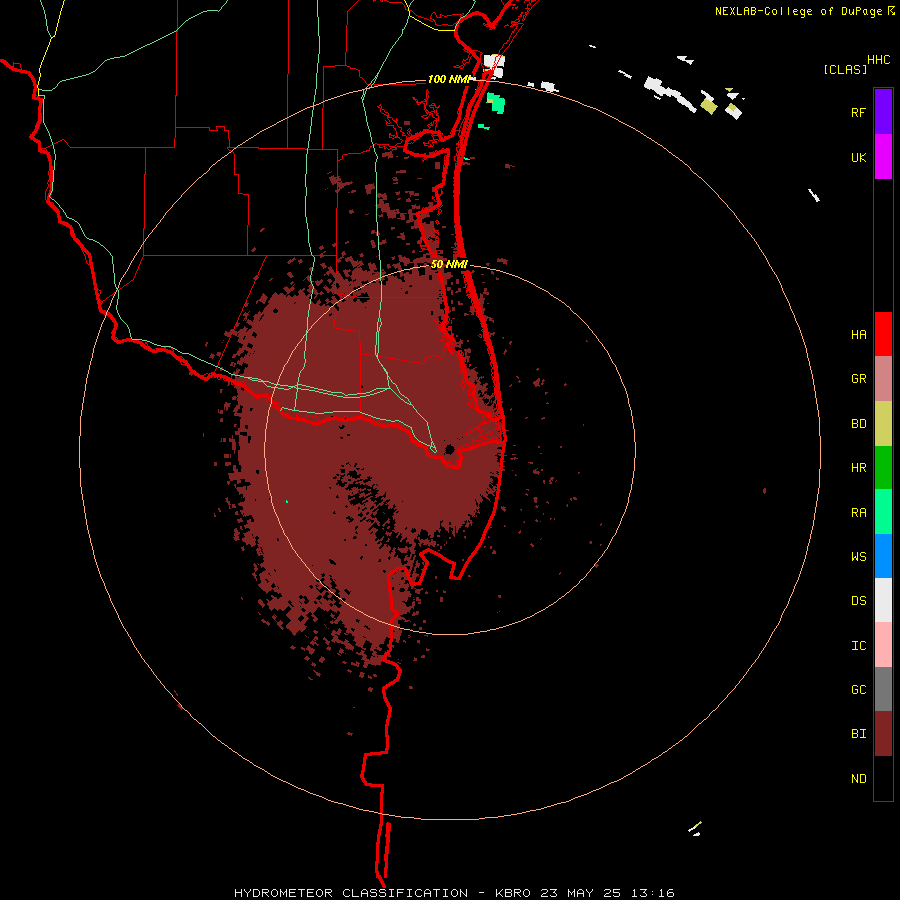Click the 'NEXLAB-College of DuPage' watermark text

click(x=798, y=11)
